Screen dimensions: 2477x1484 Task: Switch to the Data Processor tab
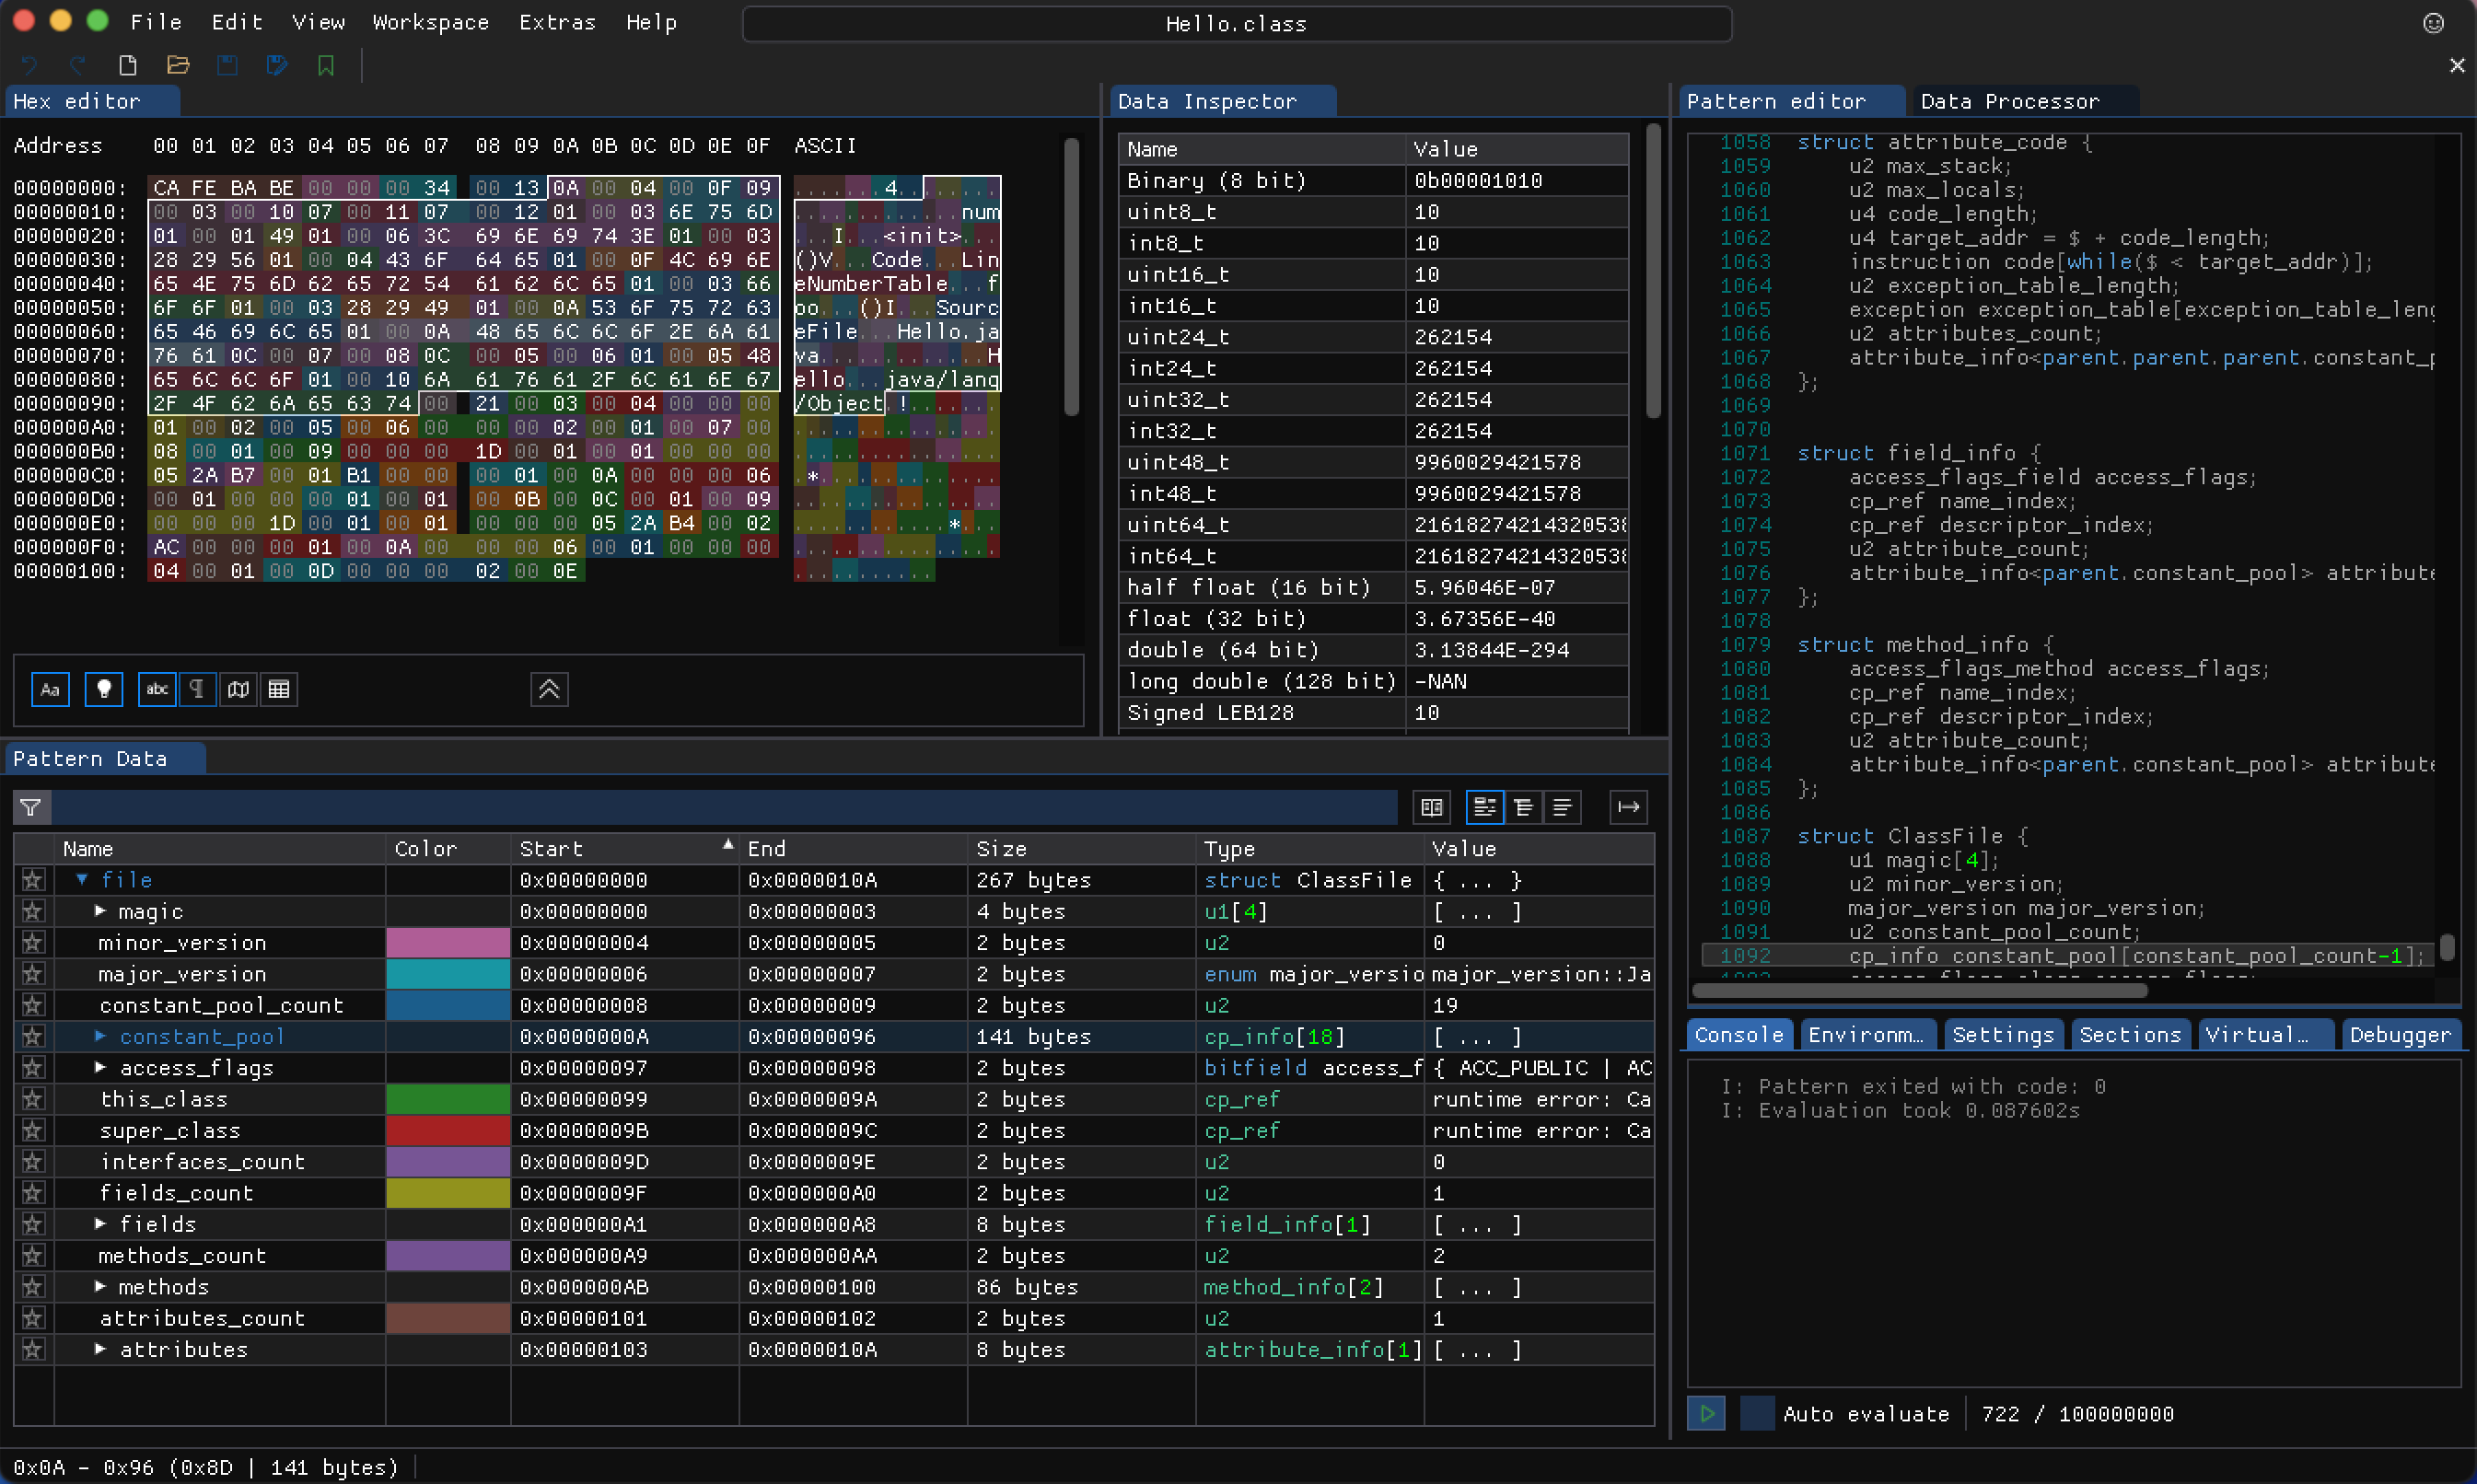coord(2009,101)
